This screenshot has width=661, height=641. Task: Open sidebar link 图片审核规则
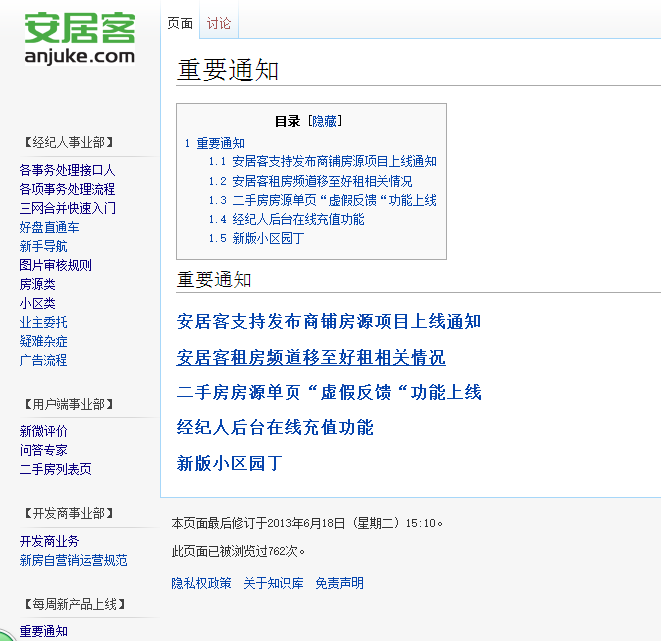55,265
